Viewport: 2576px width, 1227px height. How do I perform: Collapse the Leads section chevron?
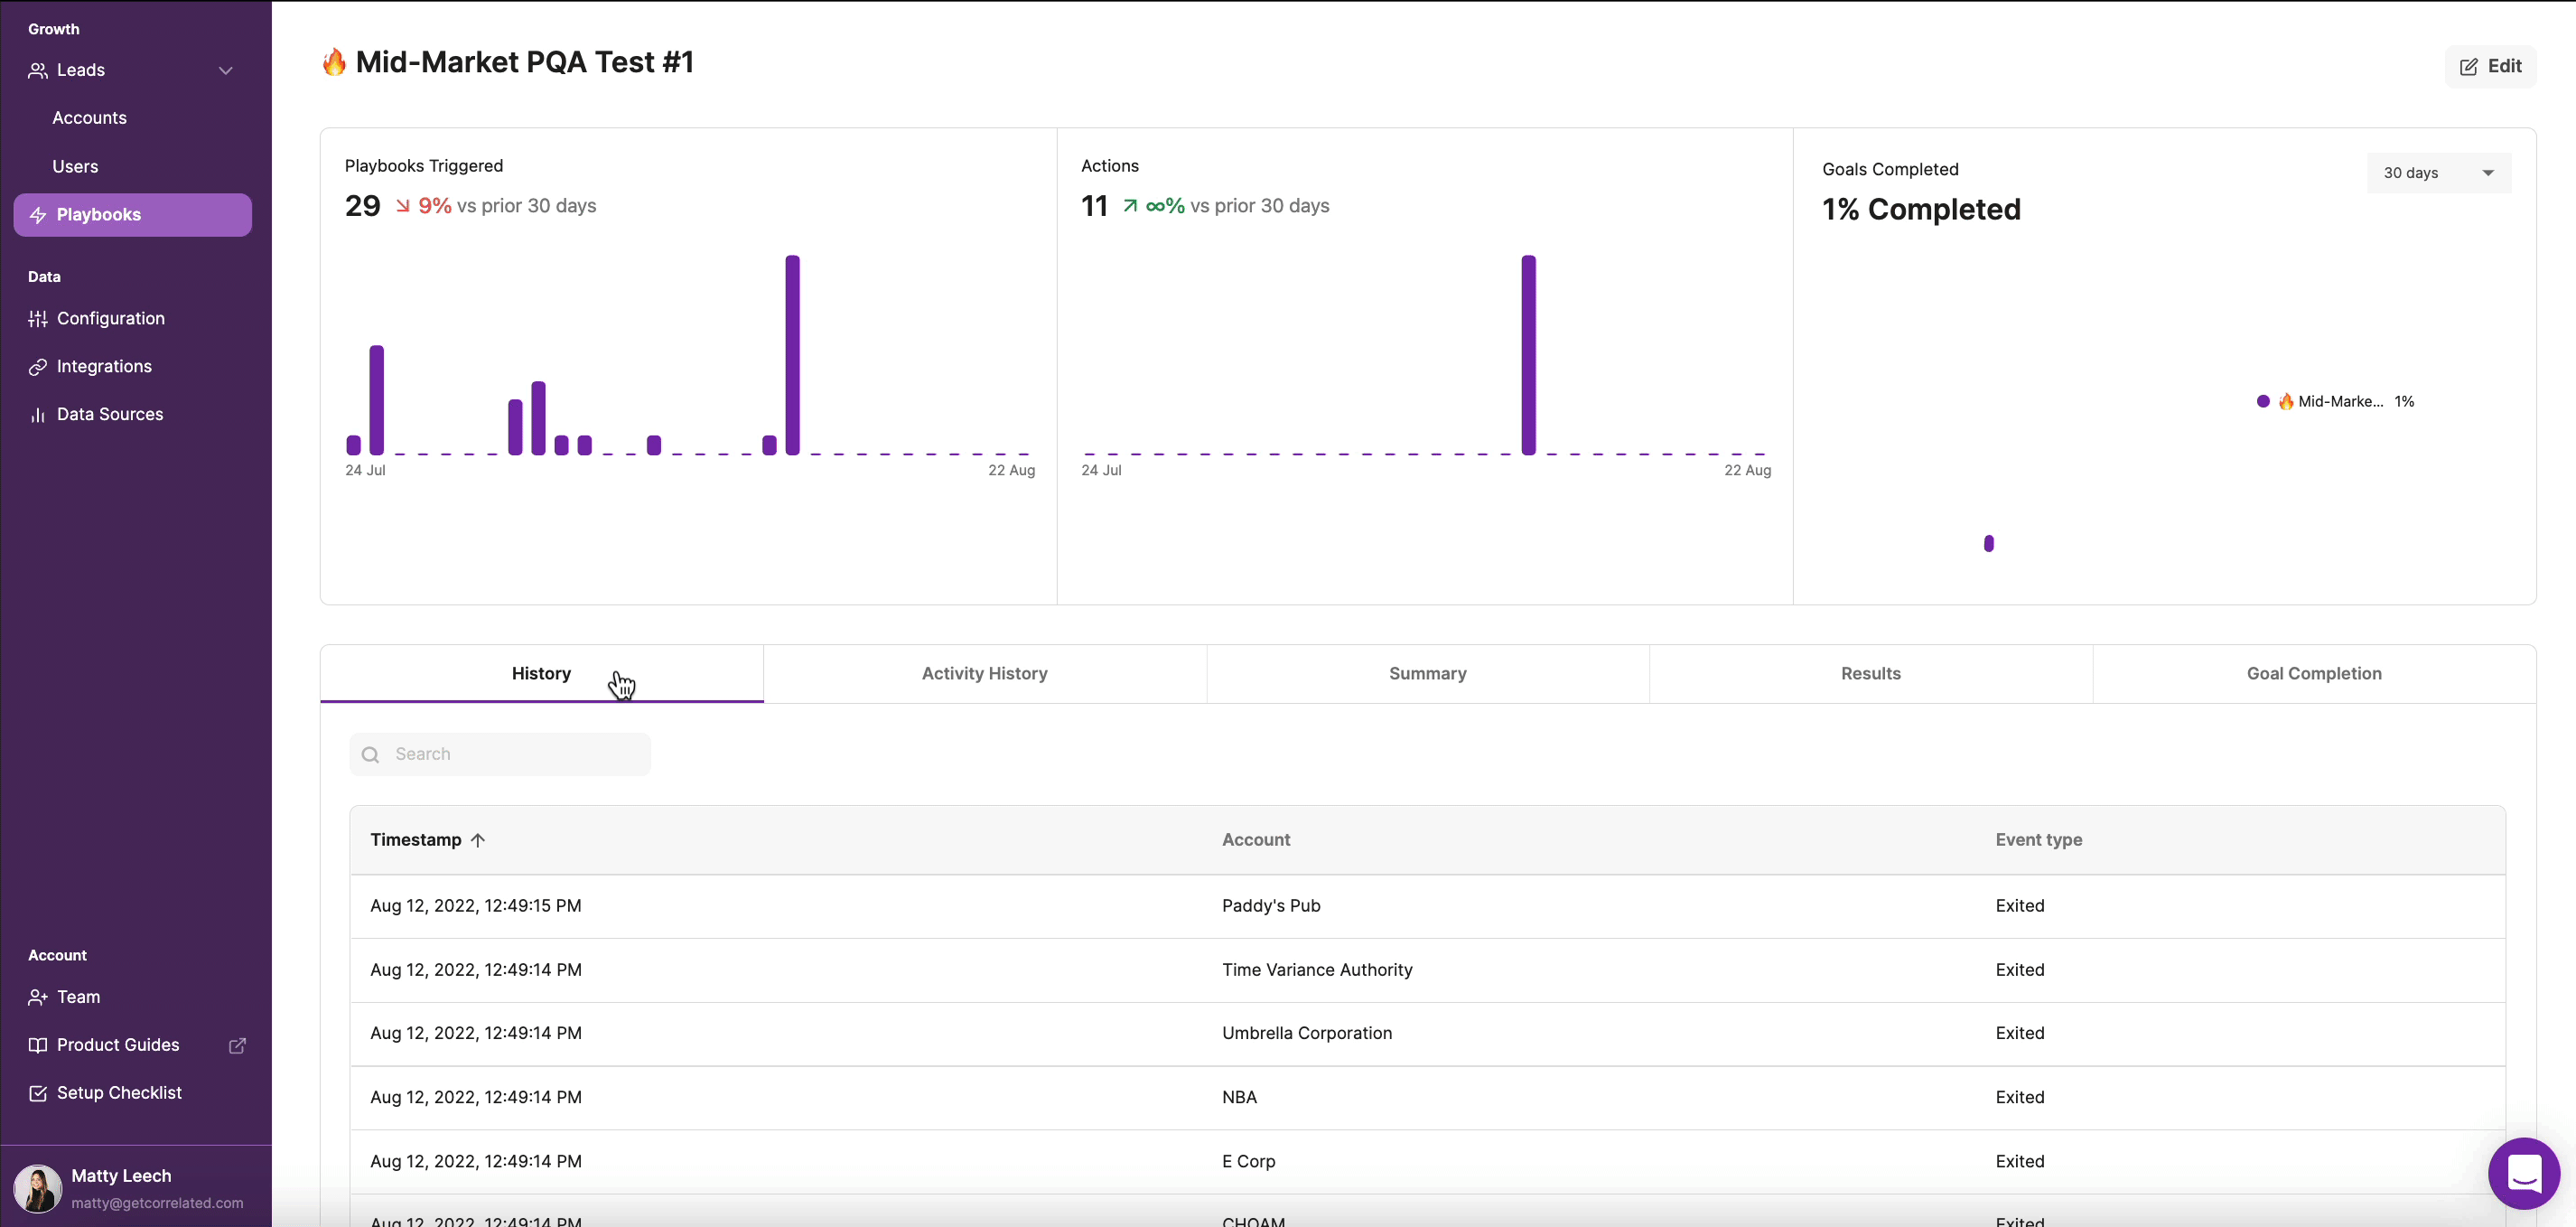(x=226, y=70)
